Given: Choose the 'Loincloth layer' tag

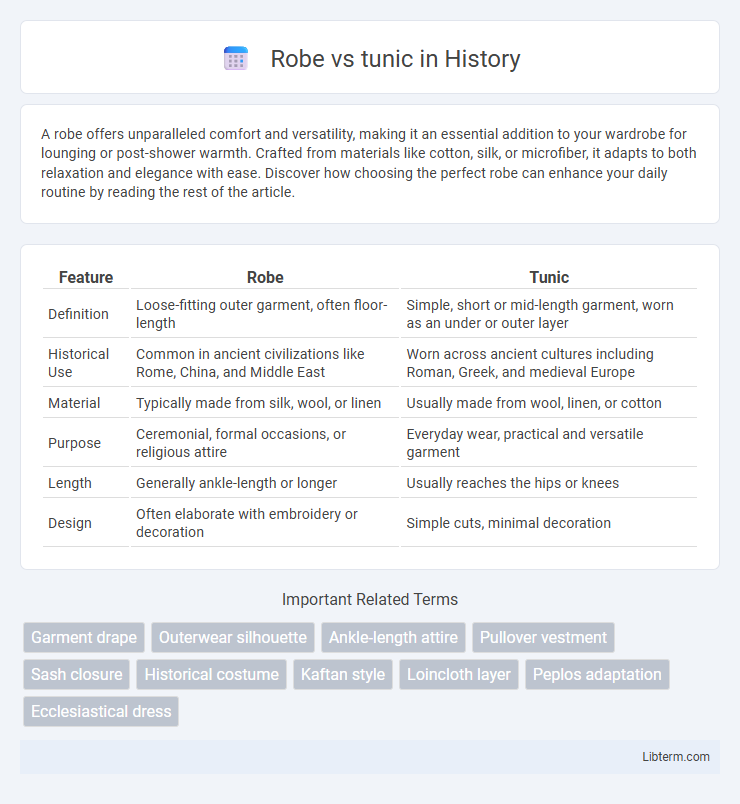Looking at the screenshot, I should (x=459, y=674).
